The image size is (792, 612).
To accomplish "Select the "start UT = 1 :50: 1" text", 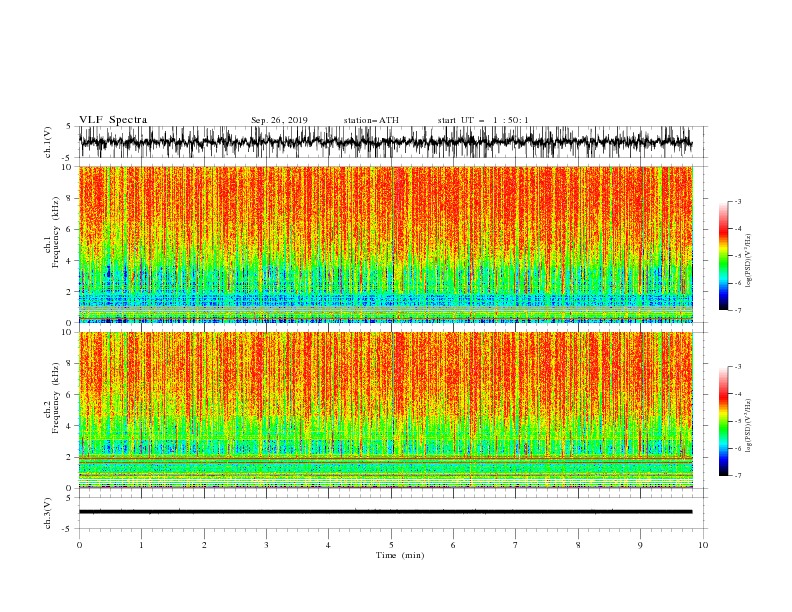I will pyautogui.click(x=483, y=120).
